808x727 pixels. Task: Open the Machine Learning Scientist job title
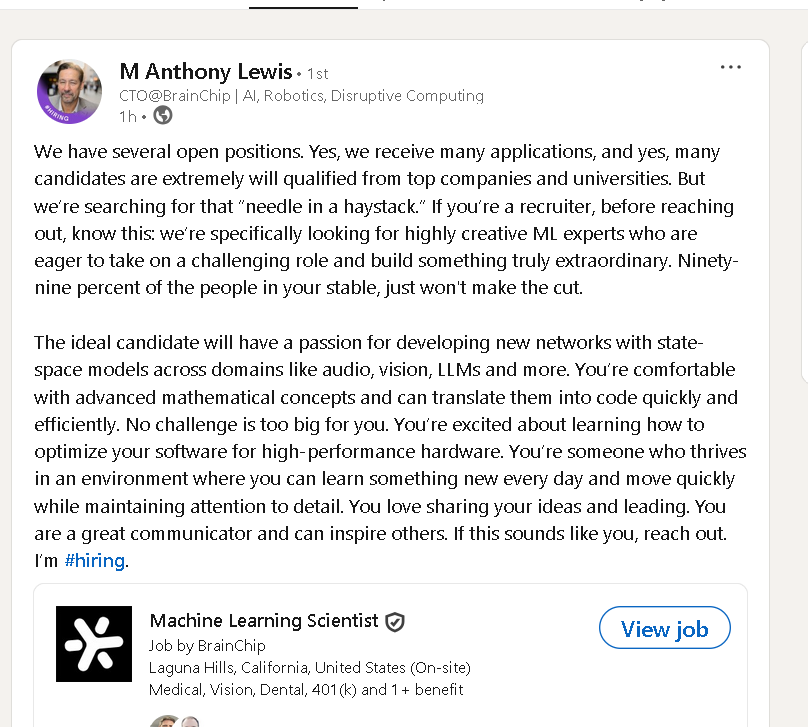pyautogui.click(x=264, y=620)
